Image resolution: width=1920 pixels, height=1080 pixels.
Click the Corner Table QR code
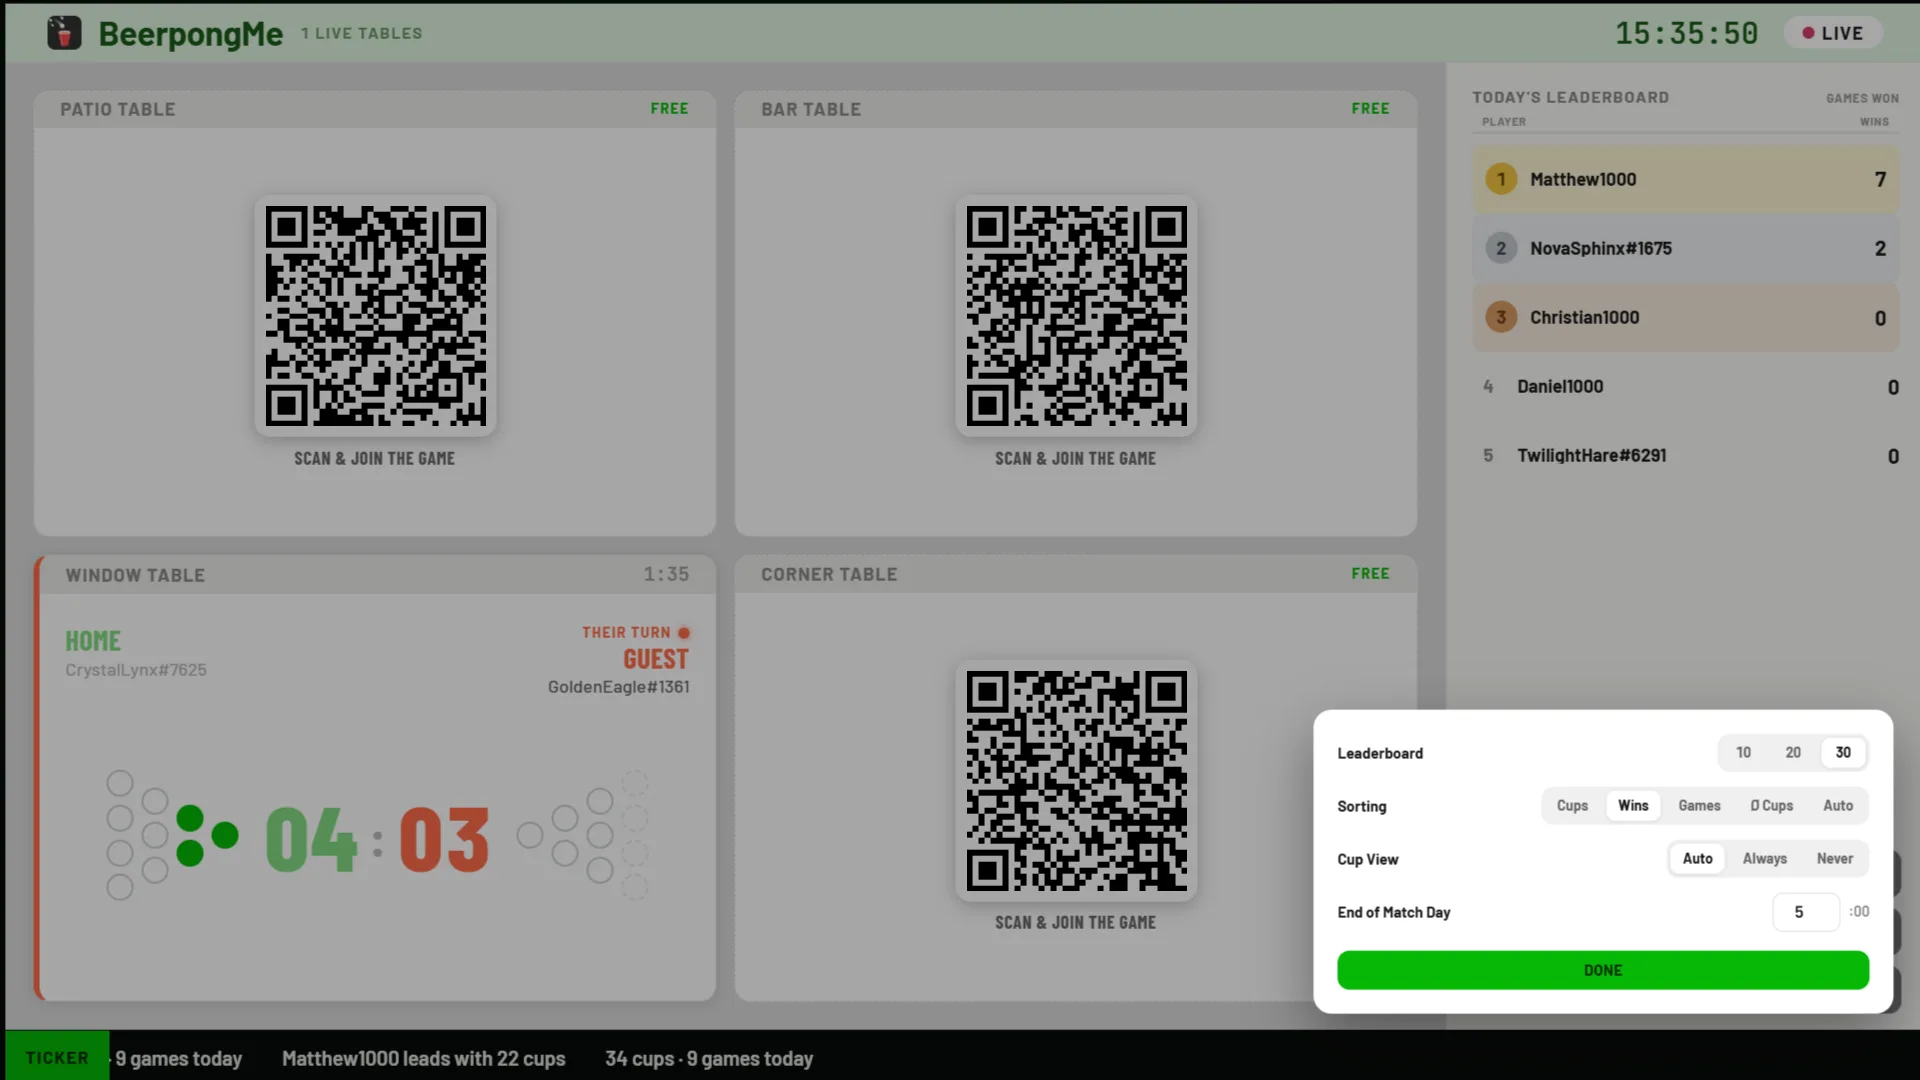point(1076,780)
